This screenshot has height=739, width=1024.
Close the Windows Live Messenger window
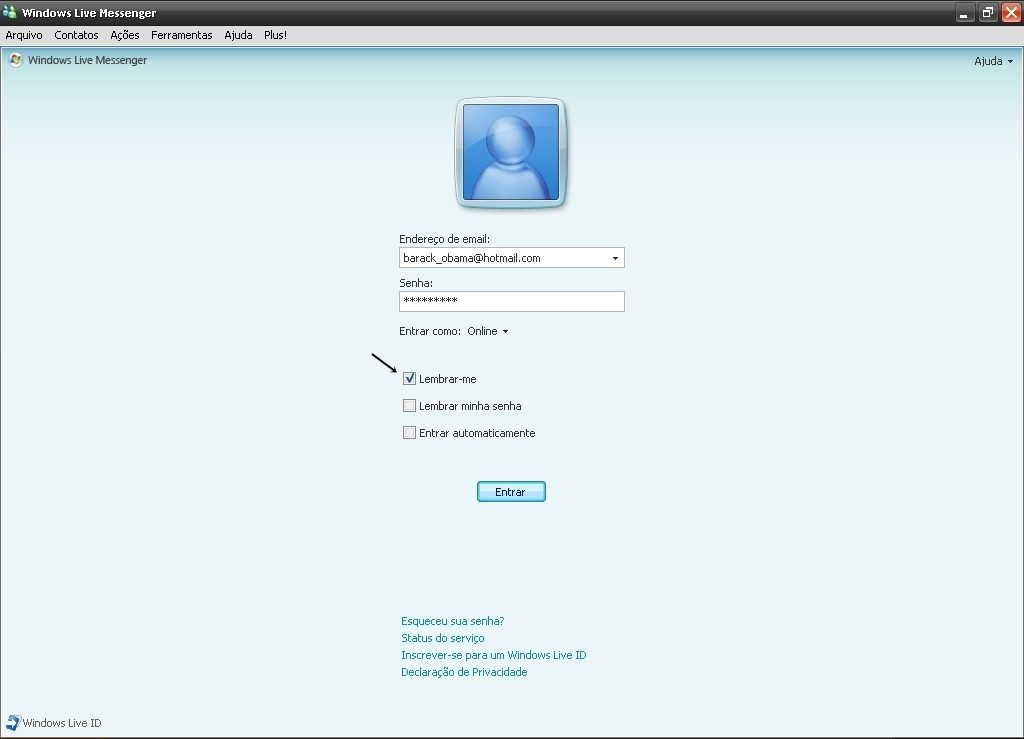pos(1011,12)
